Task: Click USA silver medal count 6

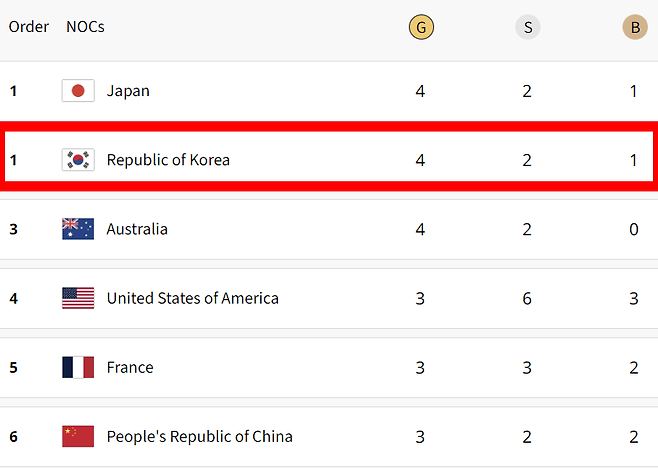Action: 527,298
